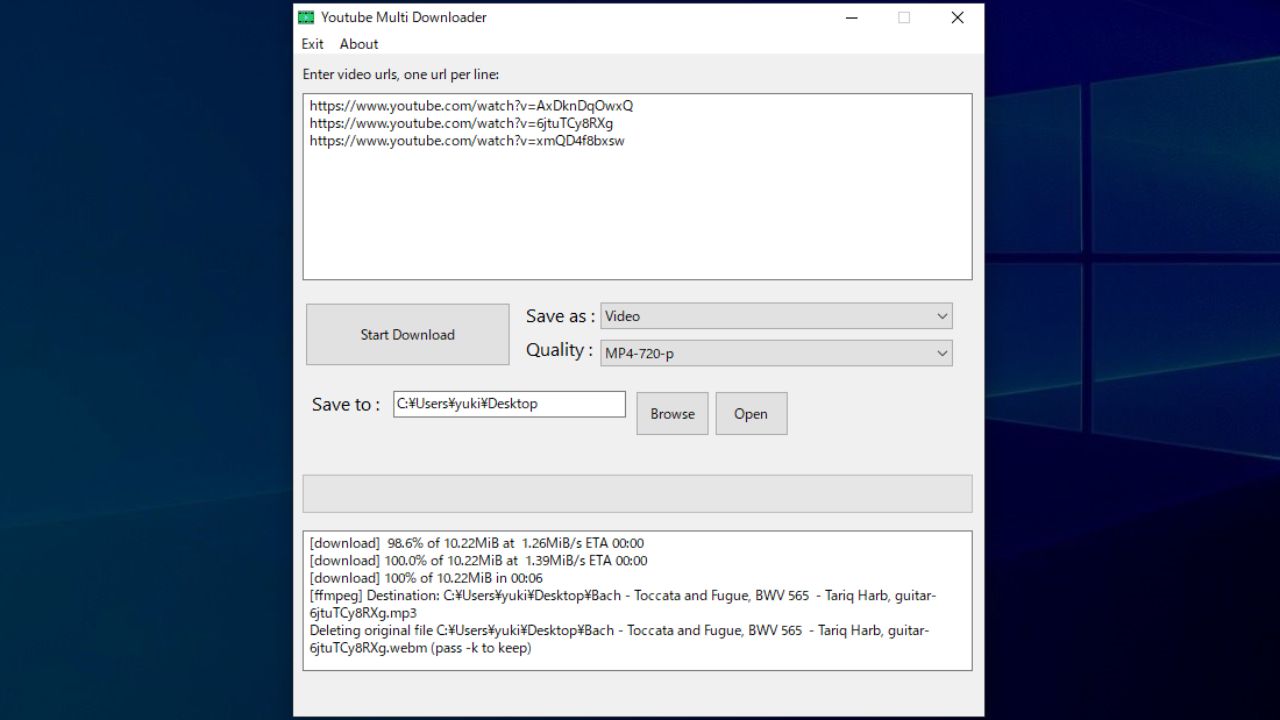Click inside the video urls text area
This screenshot has height=720, width=1280.
pyautogui.click(x=637, y=187)
